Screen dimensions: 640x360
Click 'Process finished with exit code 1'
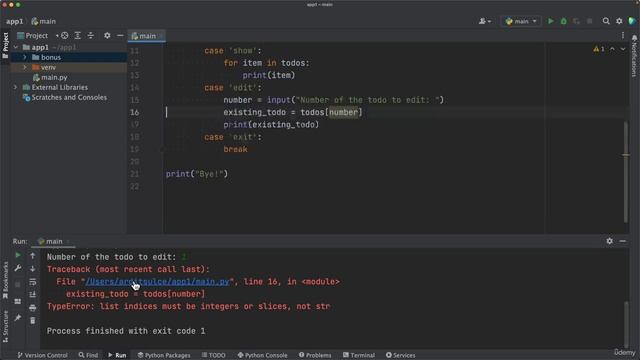[x=126, y=331]
